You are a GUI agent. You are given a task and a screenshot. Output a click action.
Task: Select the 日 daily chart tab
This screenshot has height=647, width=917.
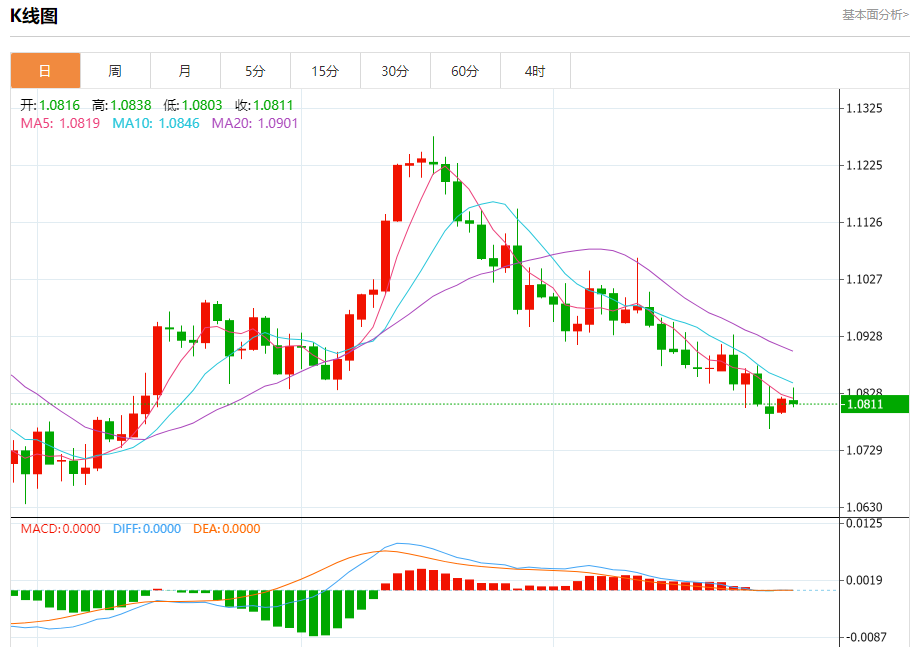pyautogui.click(x=45, y=71)
